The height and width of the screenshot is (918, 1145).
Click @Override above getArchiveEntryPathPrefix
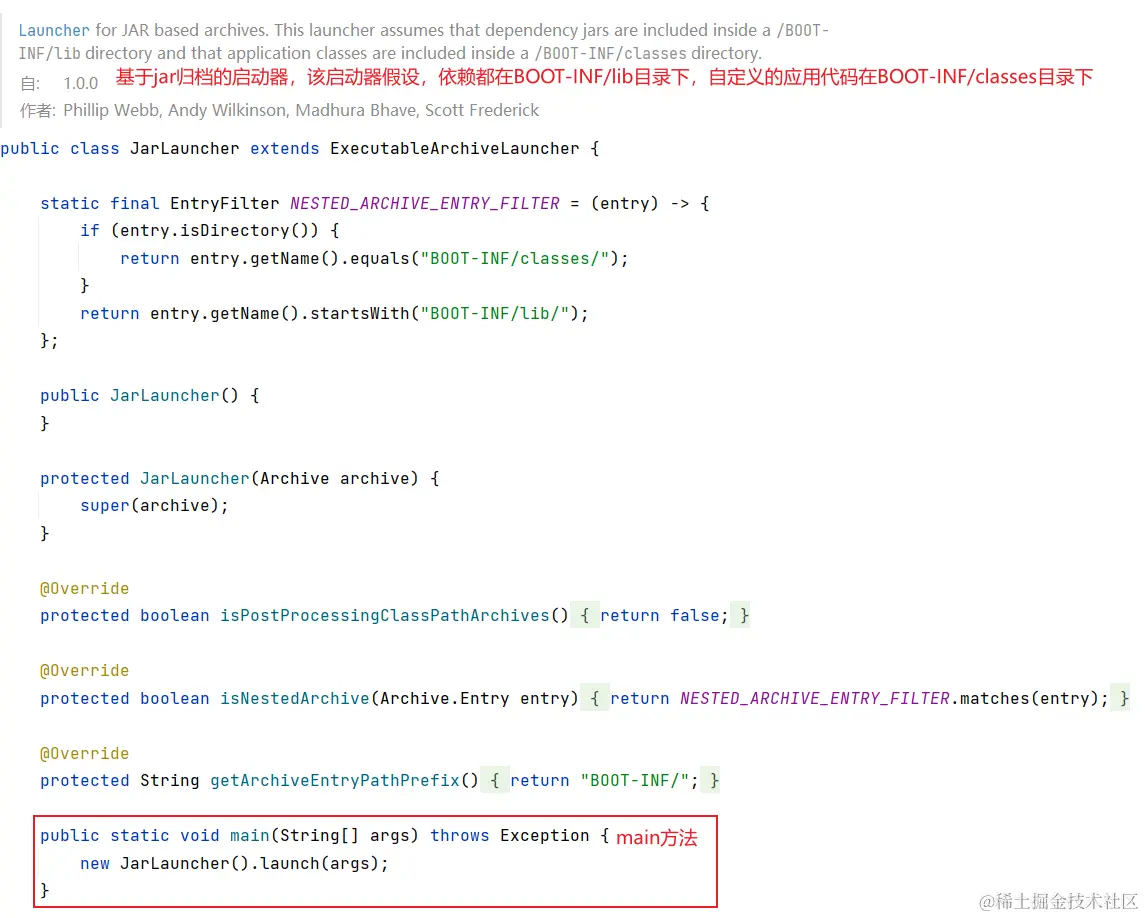(x=85, y=754)
